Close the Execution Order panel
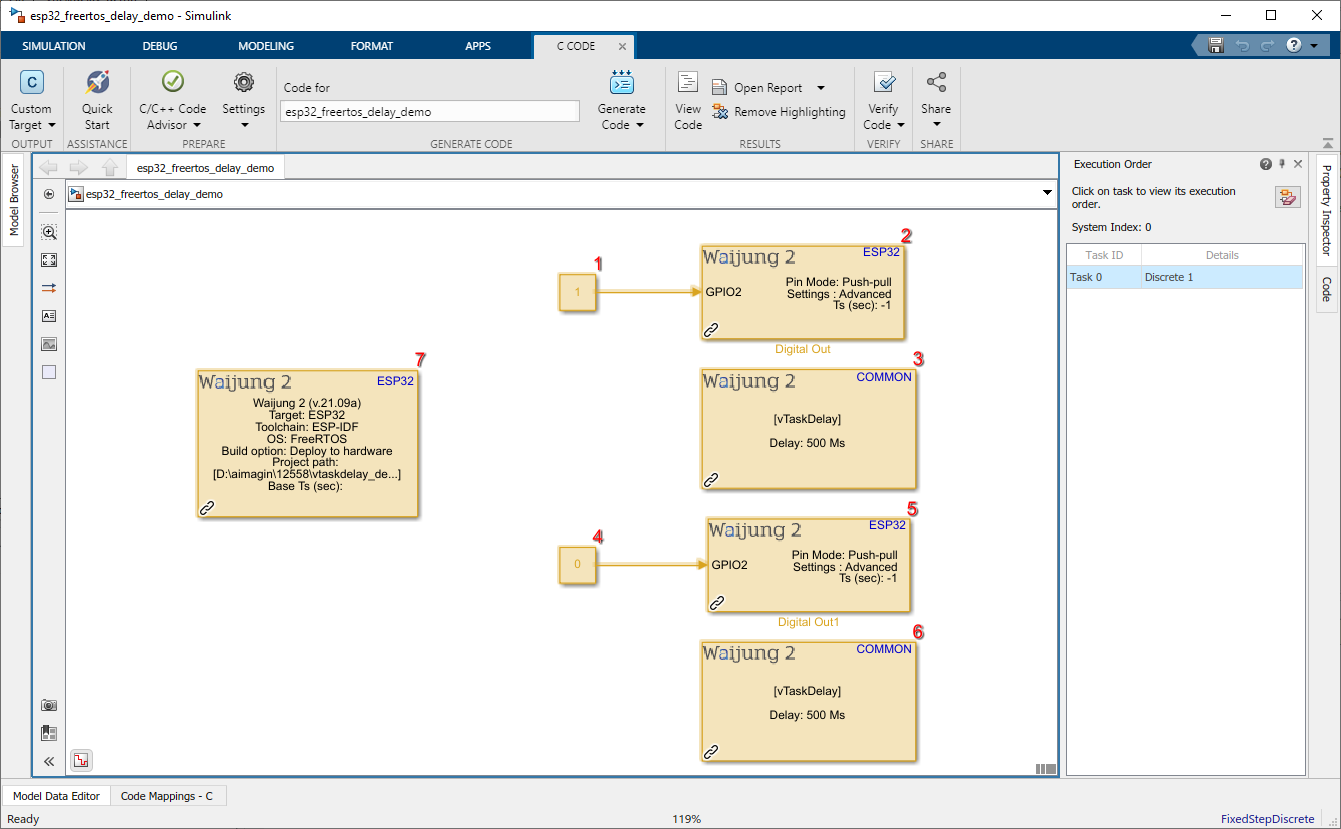The image size is (1341, 829). [1298, 164]
